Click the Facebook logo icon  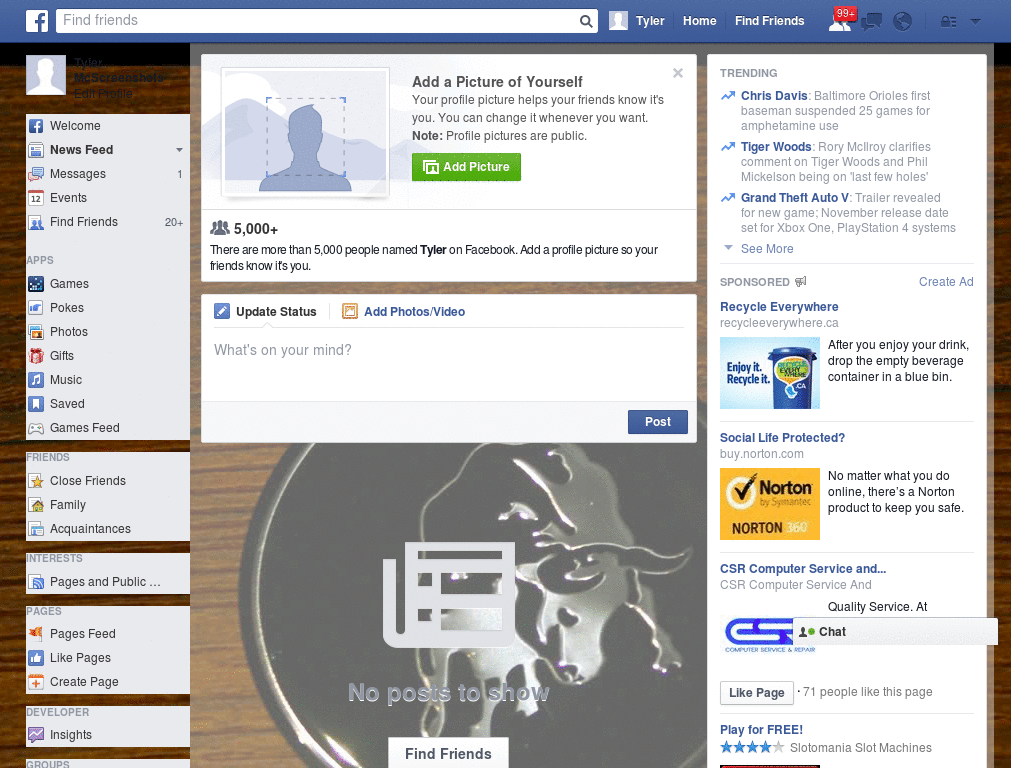click(37, 21)
